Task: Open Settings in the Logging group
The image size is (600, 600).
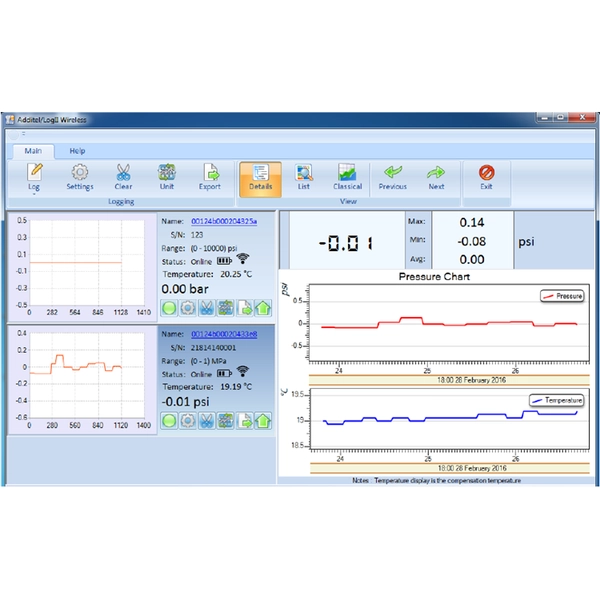Action: click(x=80, y=175)
